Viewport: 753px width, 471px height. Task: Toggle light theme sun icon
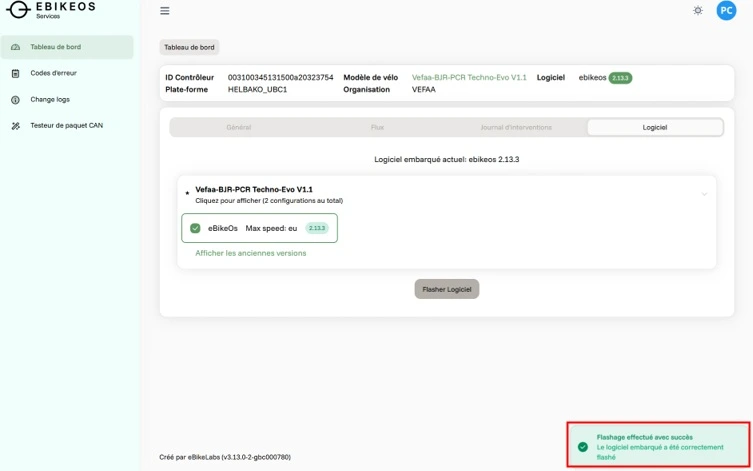[x=698, y=10]
